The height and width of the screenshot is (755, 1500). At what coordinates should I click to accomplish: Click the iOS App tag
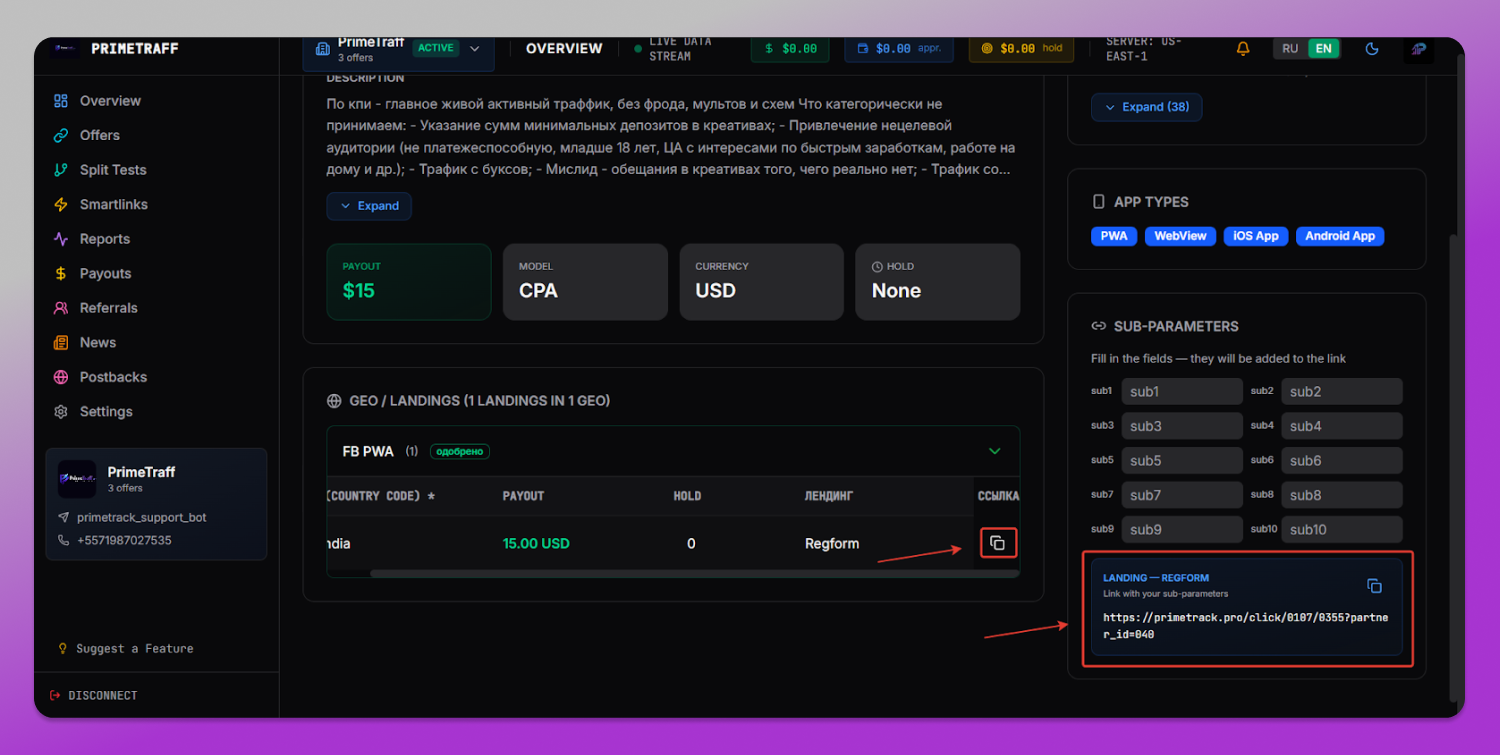[x=1256, y=236]
